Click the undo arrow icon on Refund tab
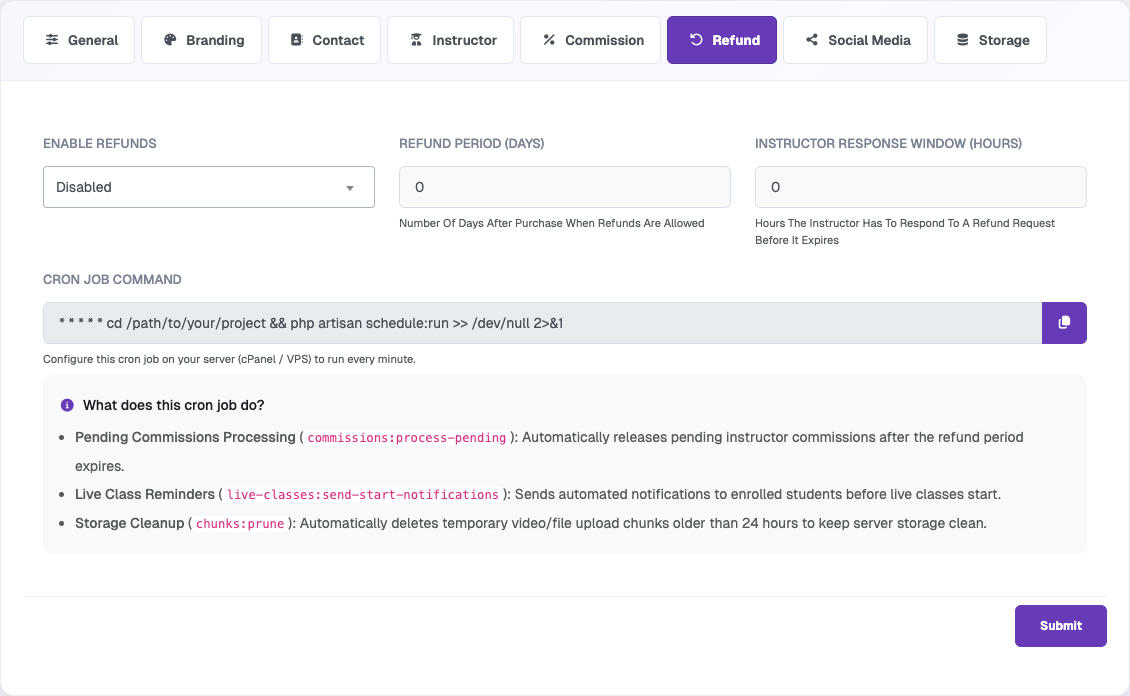The height and width of the screenshot is (696, 1130). pyautogui.click(x=696, y=40)
